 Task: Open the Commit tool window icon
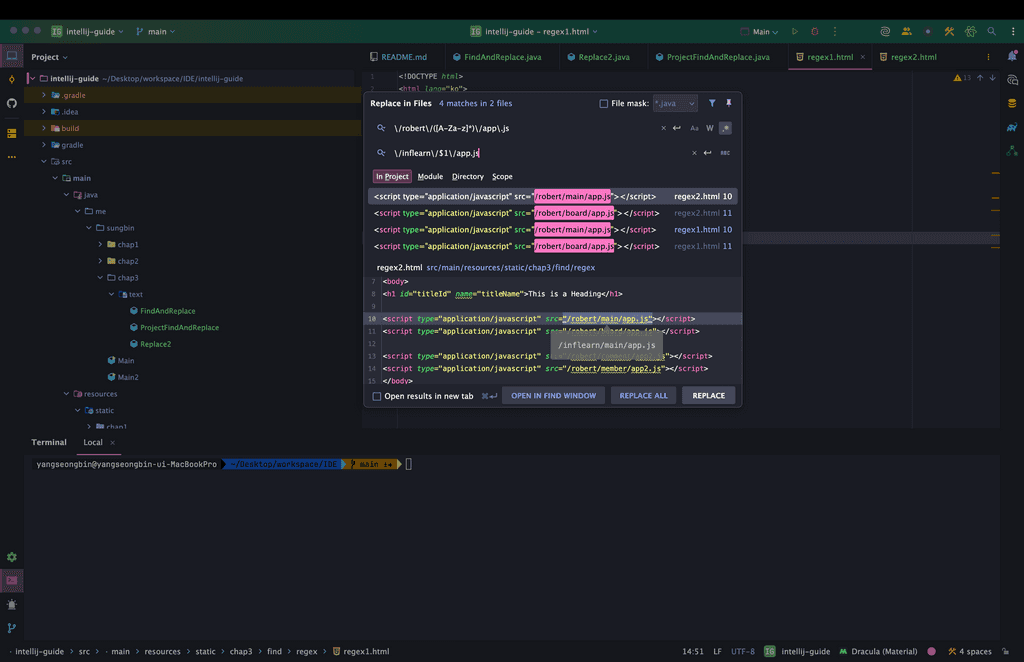12,79
